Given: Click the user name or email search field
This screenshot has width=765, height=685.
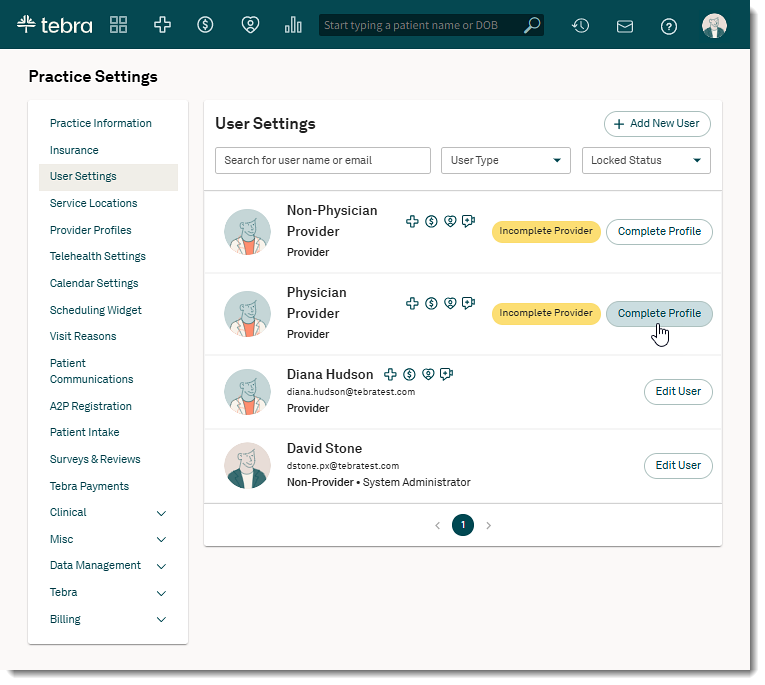Looking at the screenshot, I should point(322,160).
